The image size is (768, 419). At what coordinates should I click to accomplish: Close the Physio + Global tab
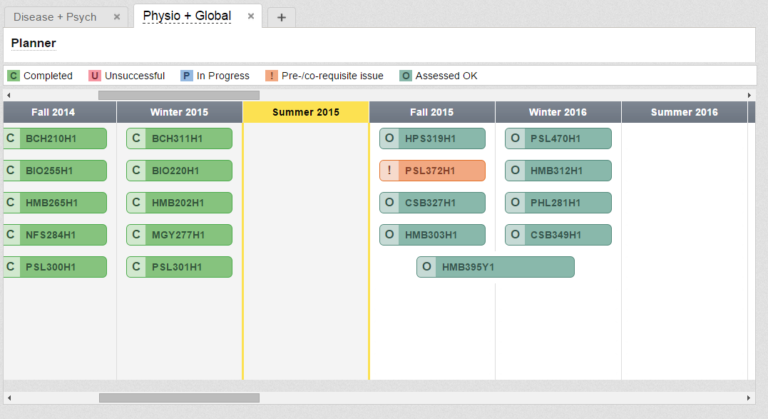pyautogui.click(x=251, y=16)
